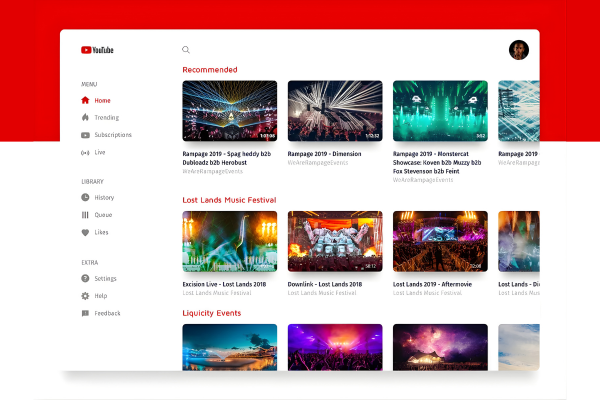The height and width of the screenshot is (400, 600).
Task: Click the Likes heart icon
Action: pyautogui.click(x=85, y=232)
